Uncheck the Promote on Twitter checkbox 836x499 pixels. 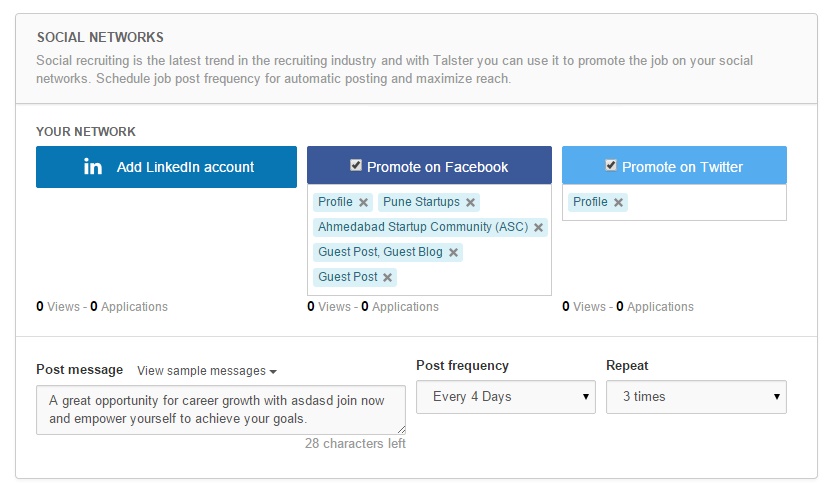pos(612,166)
